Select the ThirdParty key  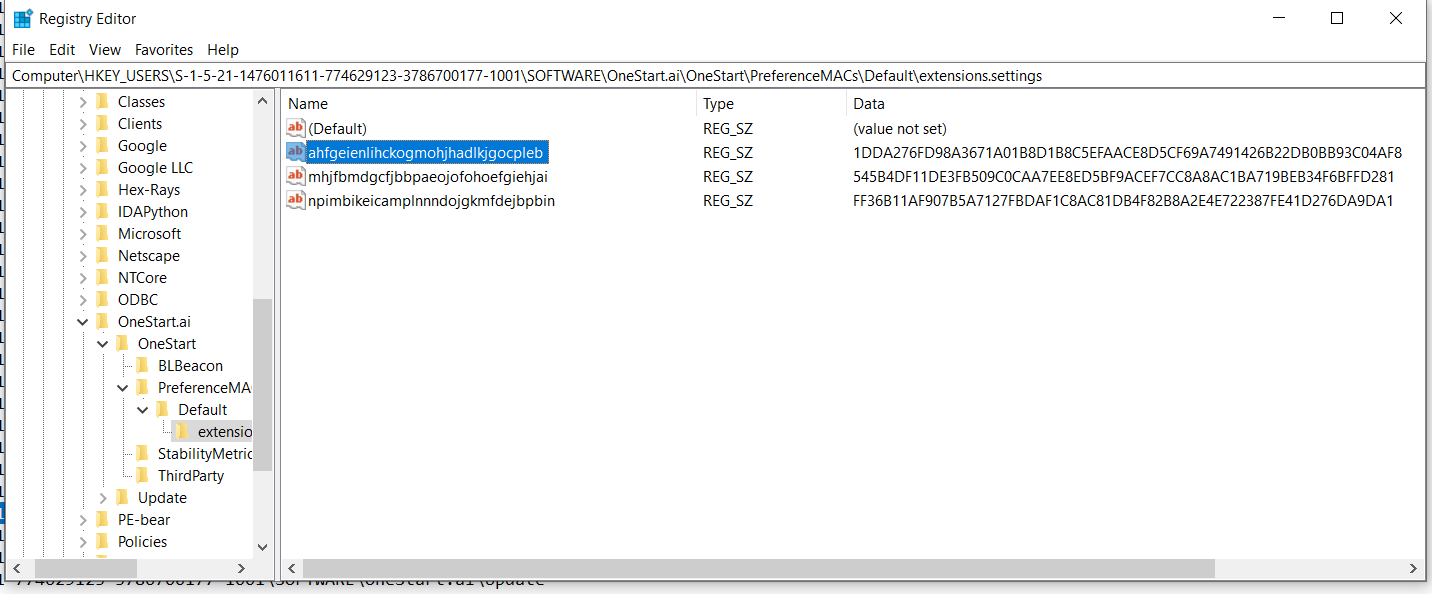click(x=191, y=476)
